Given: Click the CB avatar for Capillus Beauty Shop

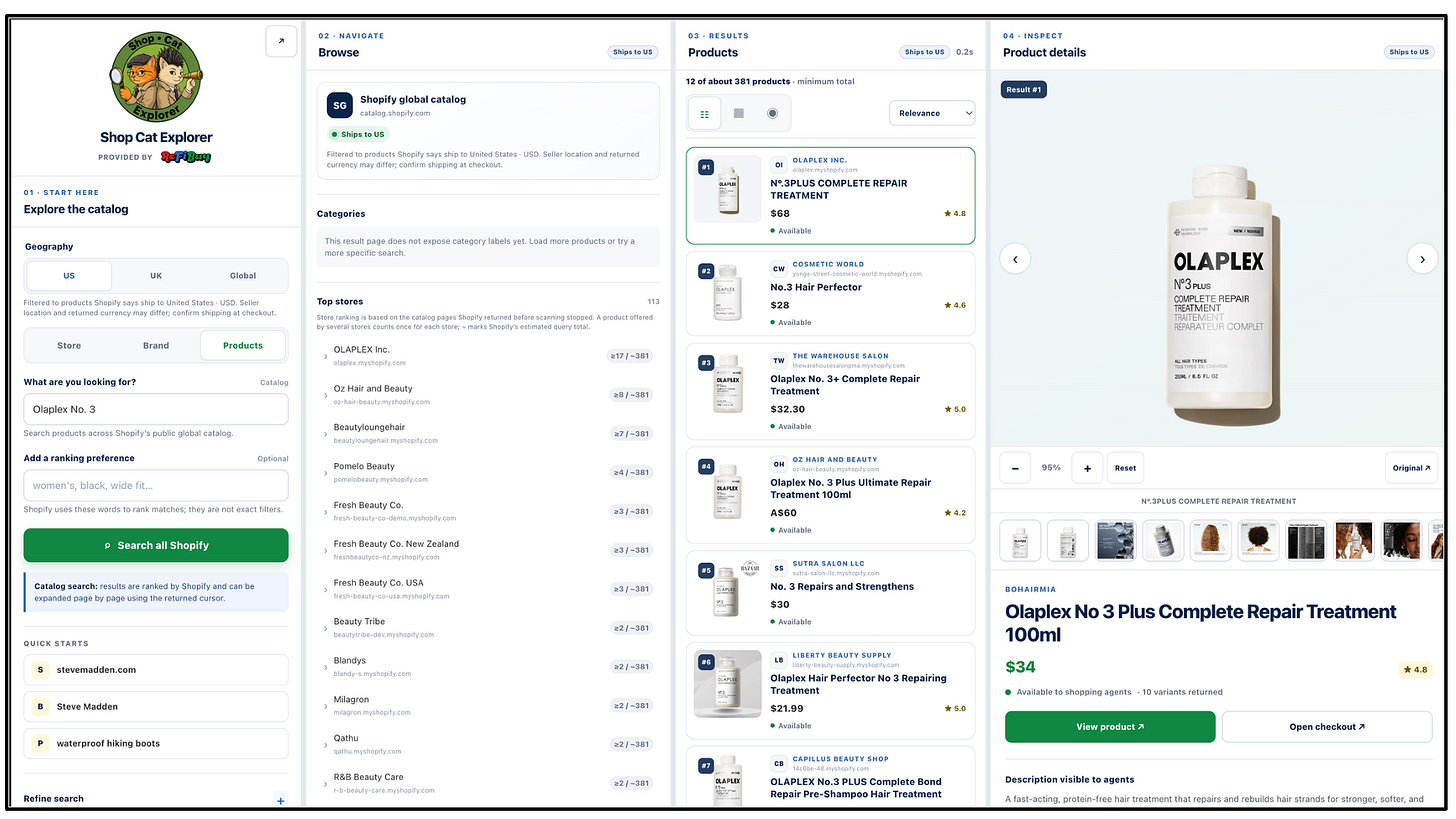Looking at the screenshot, I should [x=779, y=764].
